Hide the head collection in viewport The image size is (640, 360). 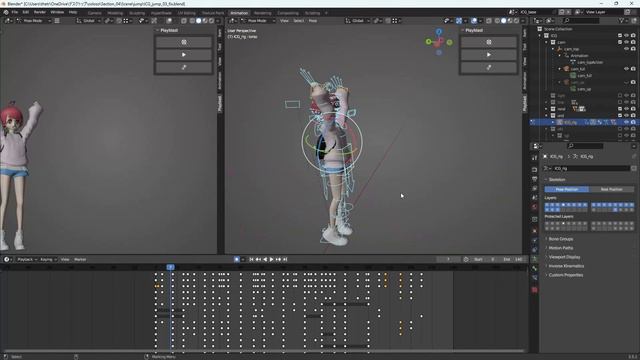tap(627, 109)
